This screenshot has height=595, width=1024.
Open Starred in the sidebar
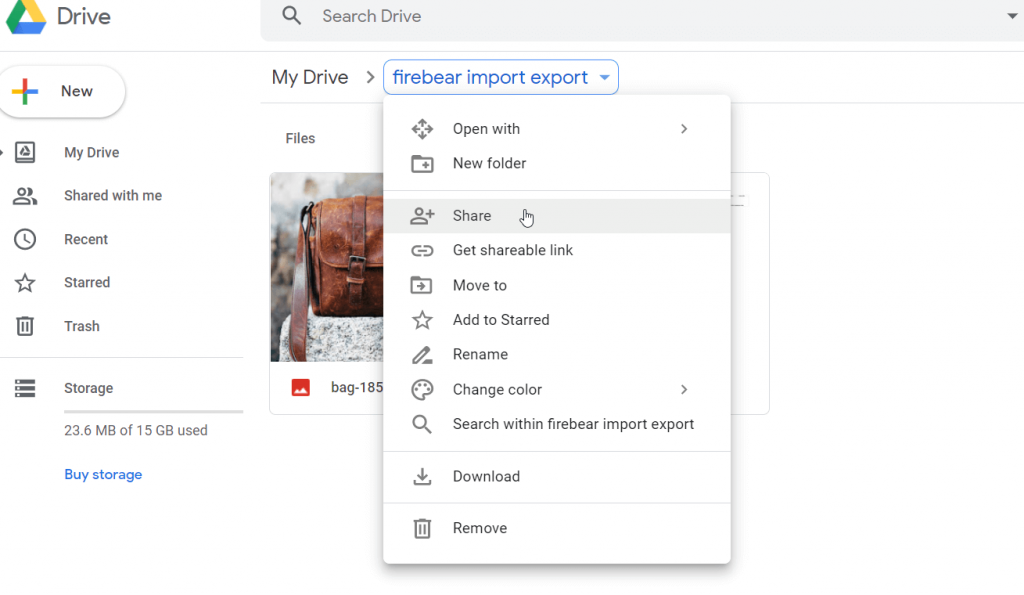point(87,282)
